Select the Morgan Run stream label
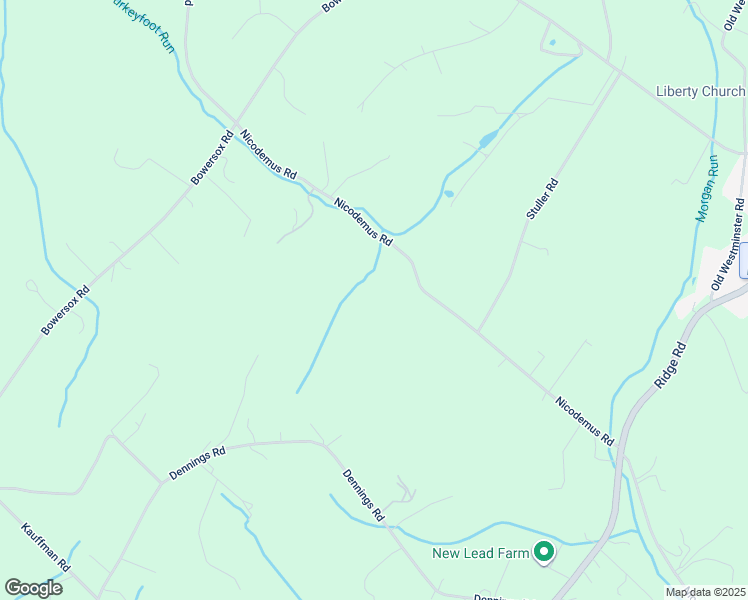 click(707, 188)
